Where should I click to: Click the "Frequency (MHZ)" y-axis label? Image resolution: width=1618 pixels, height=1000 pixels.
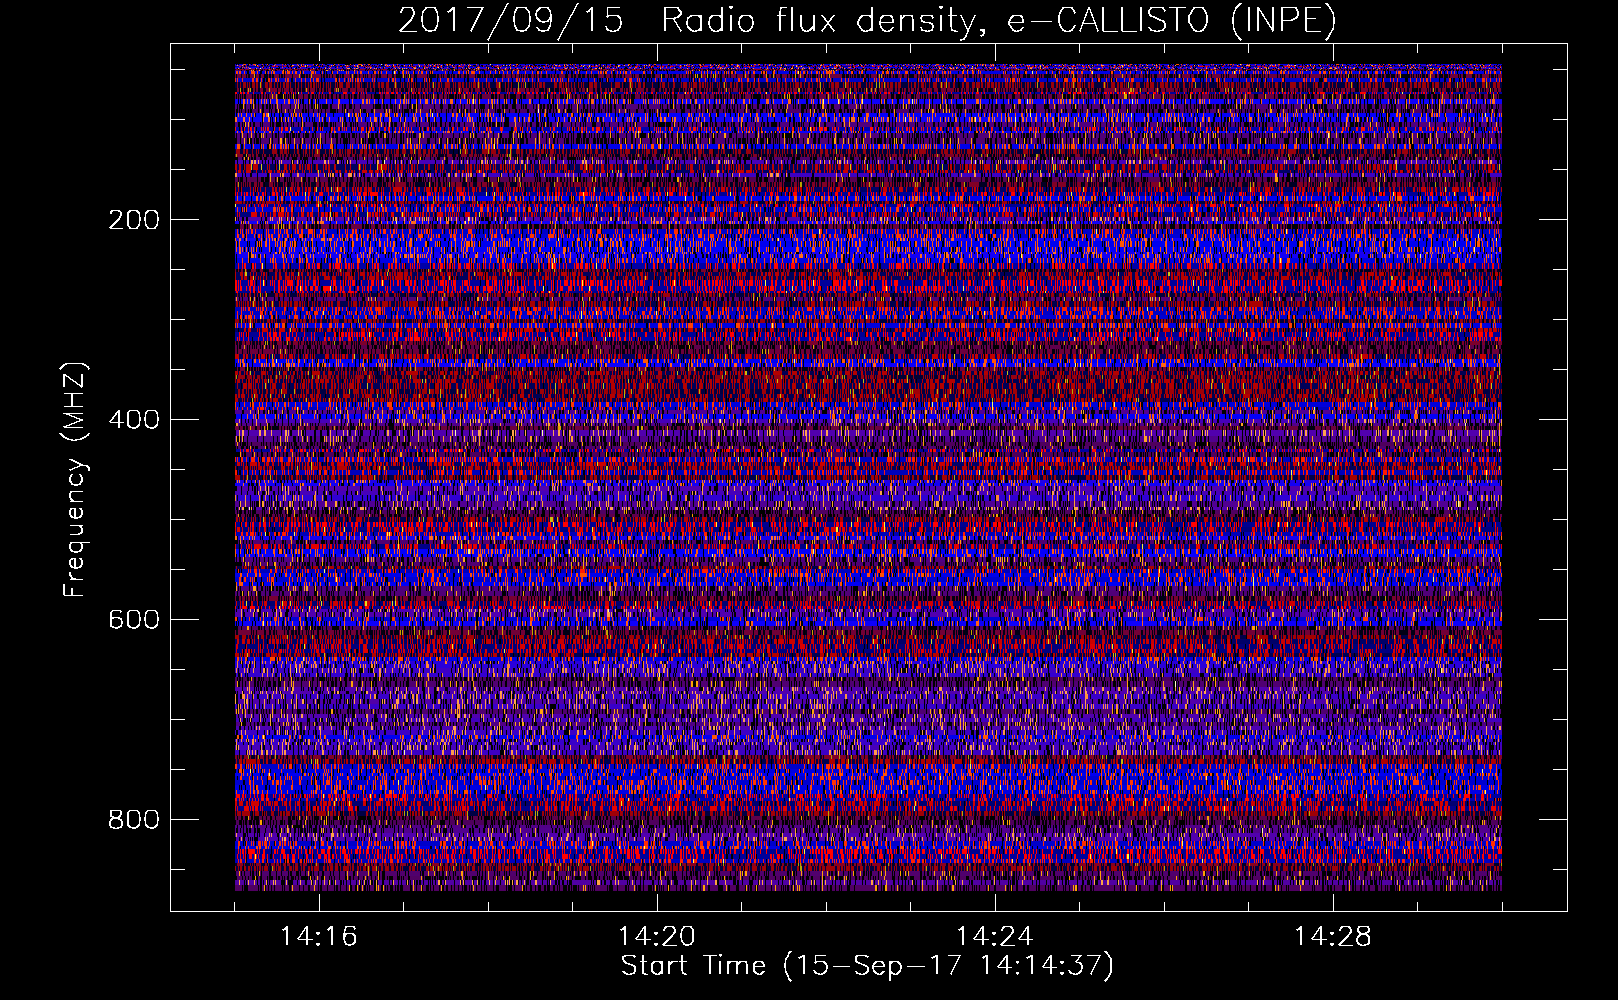coord(75,480)
